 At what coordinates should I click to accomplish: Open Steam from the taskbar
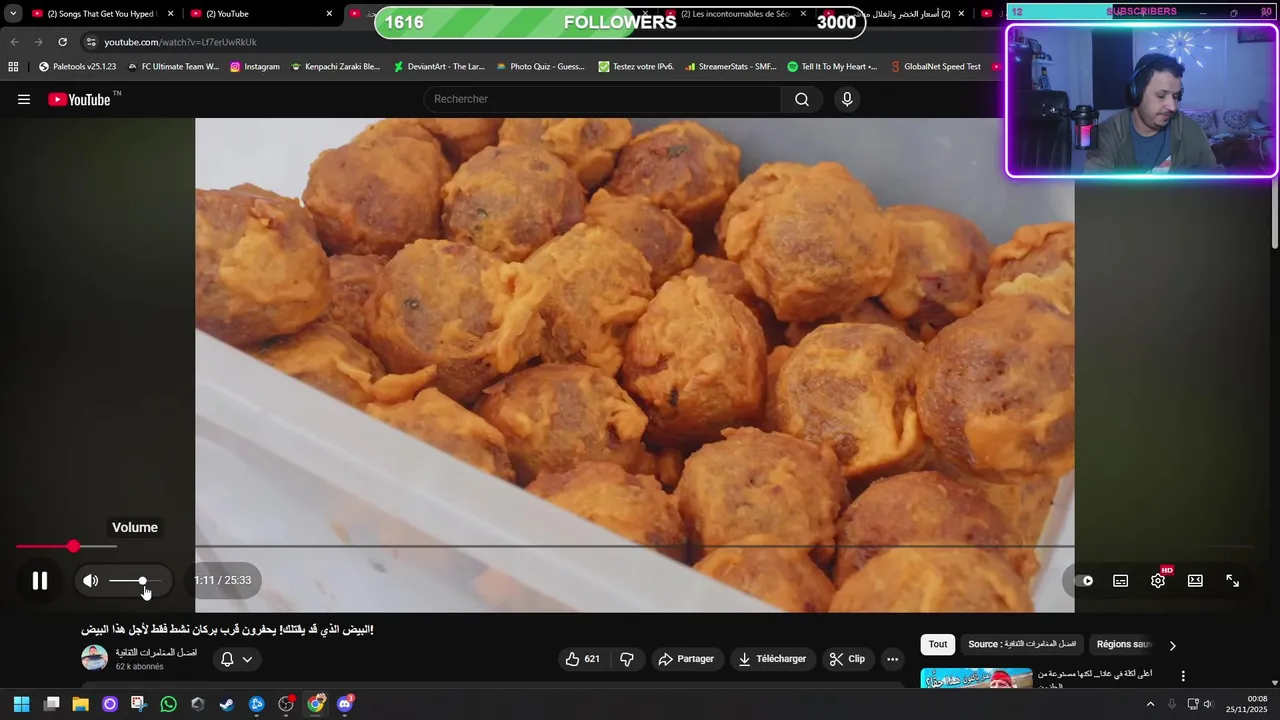point(227,704)
